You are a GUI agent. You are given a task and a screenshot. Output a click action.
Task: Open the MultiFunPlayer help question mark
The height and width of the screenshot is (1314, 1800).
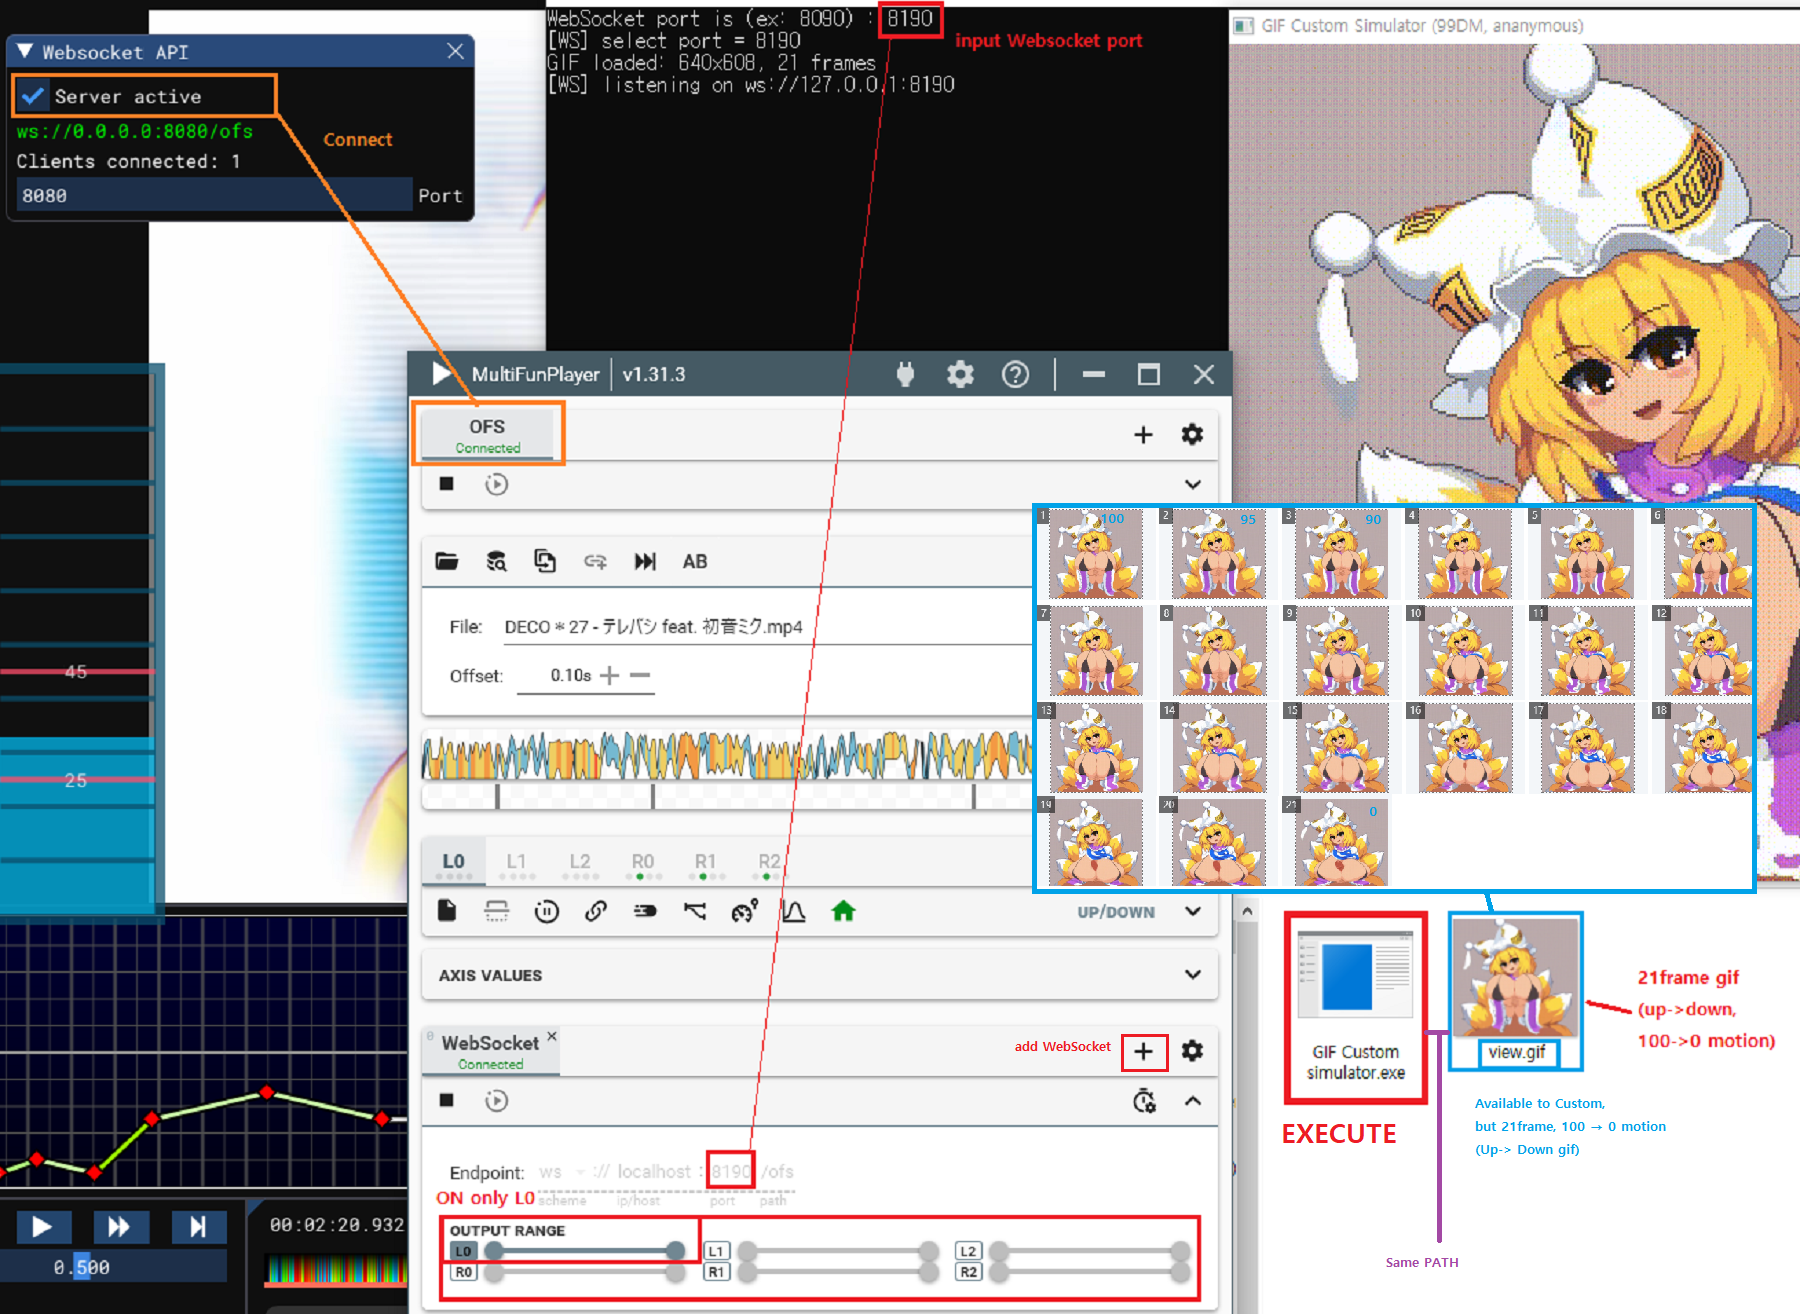(1015, 375)
